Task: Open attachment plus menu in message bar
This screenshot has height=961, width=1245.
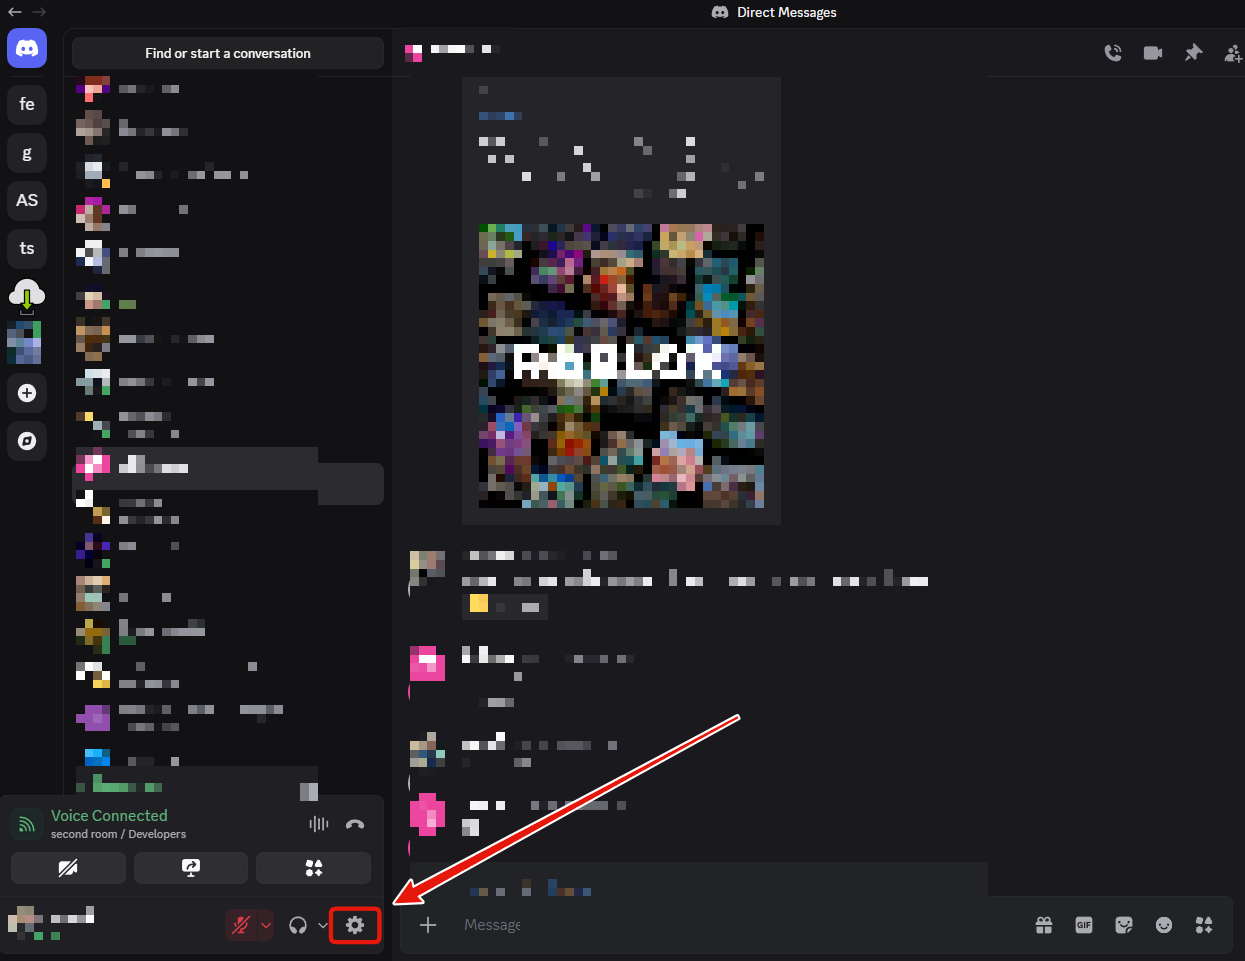Action: tap(428, 925)
